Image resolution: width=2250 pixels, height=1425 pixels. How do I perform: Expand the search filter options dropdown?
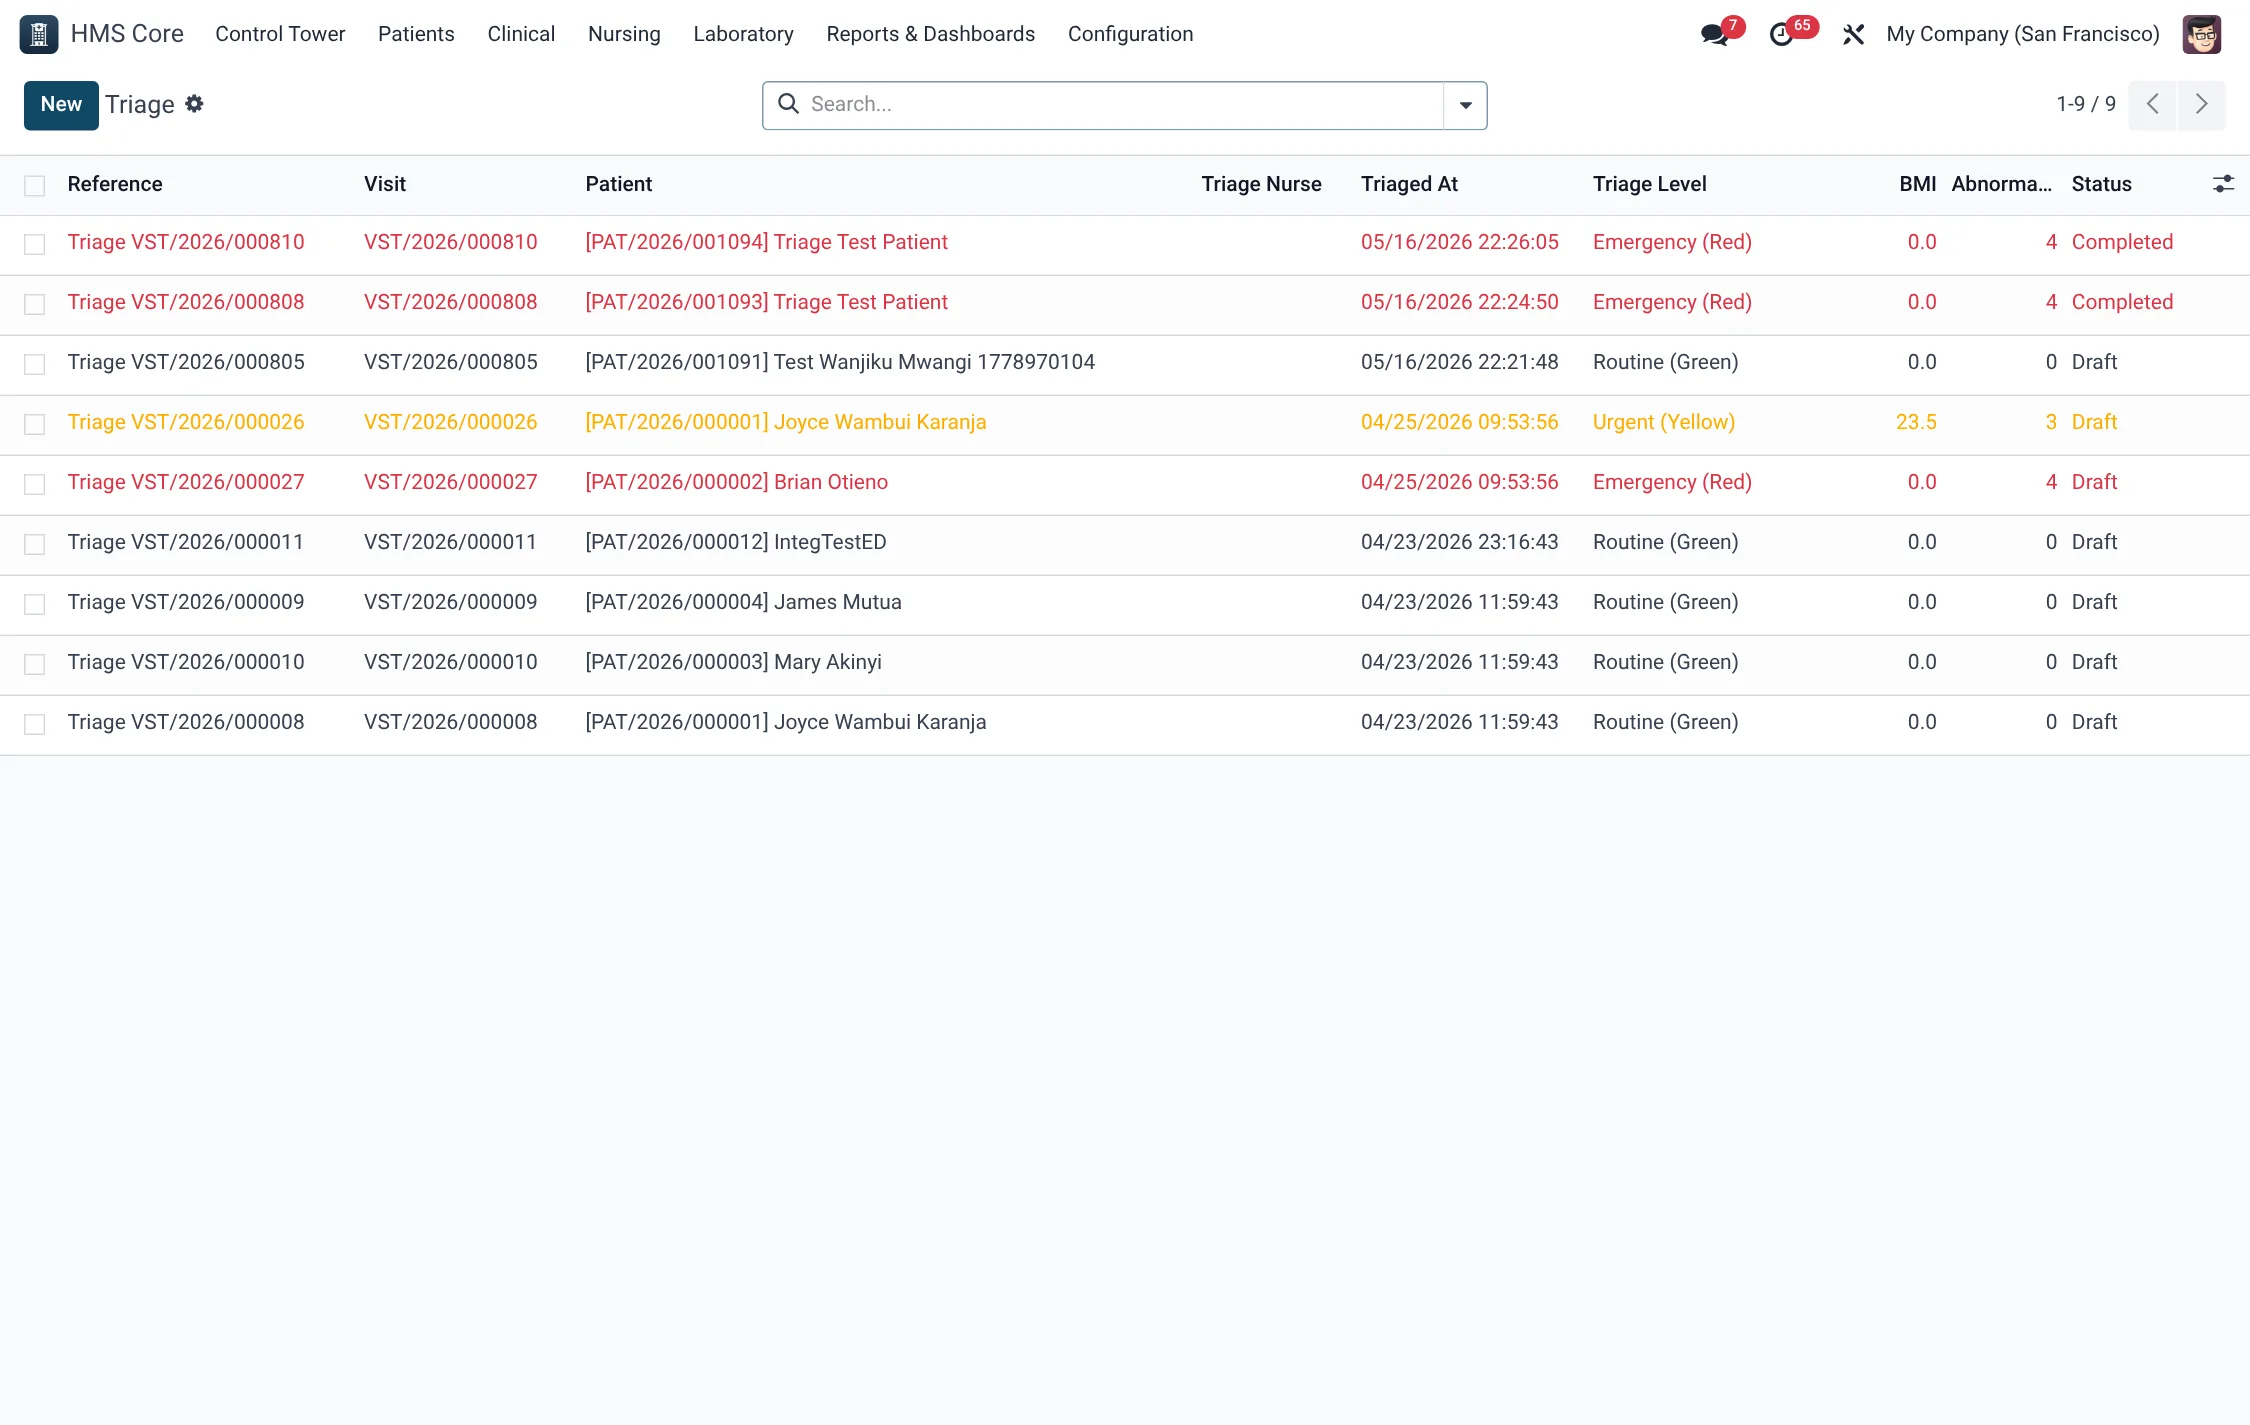point(1465,105)
